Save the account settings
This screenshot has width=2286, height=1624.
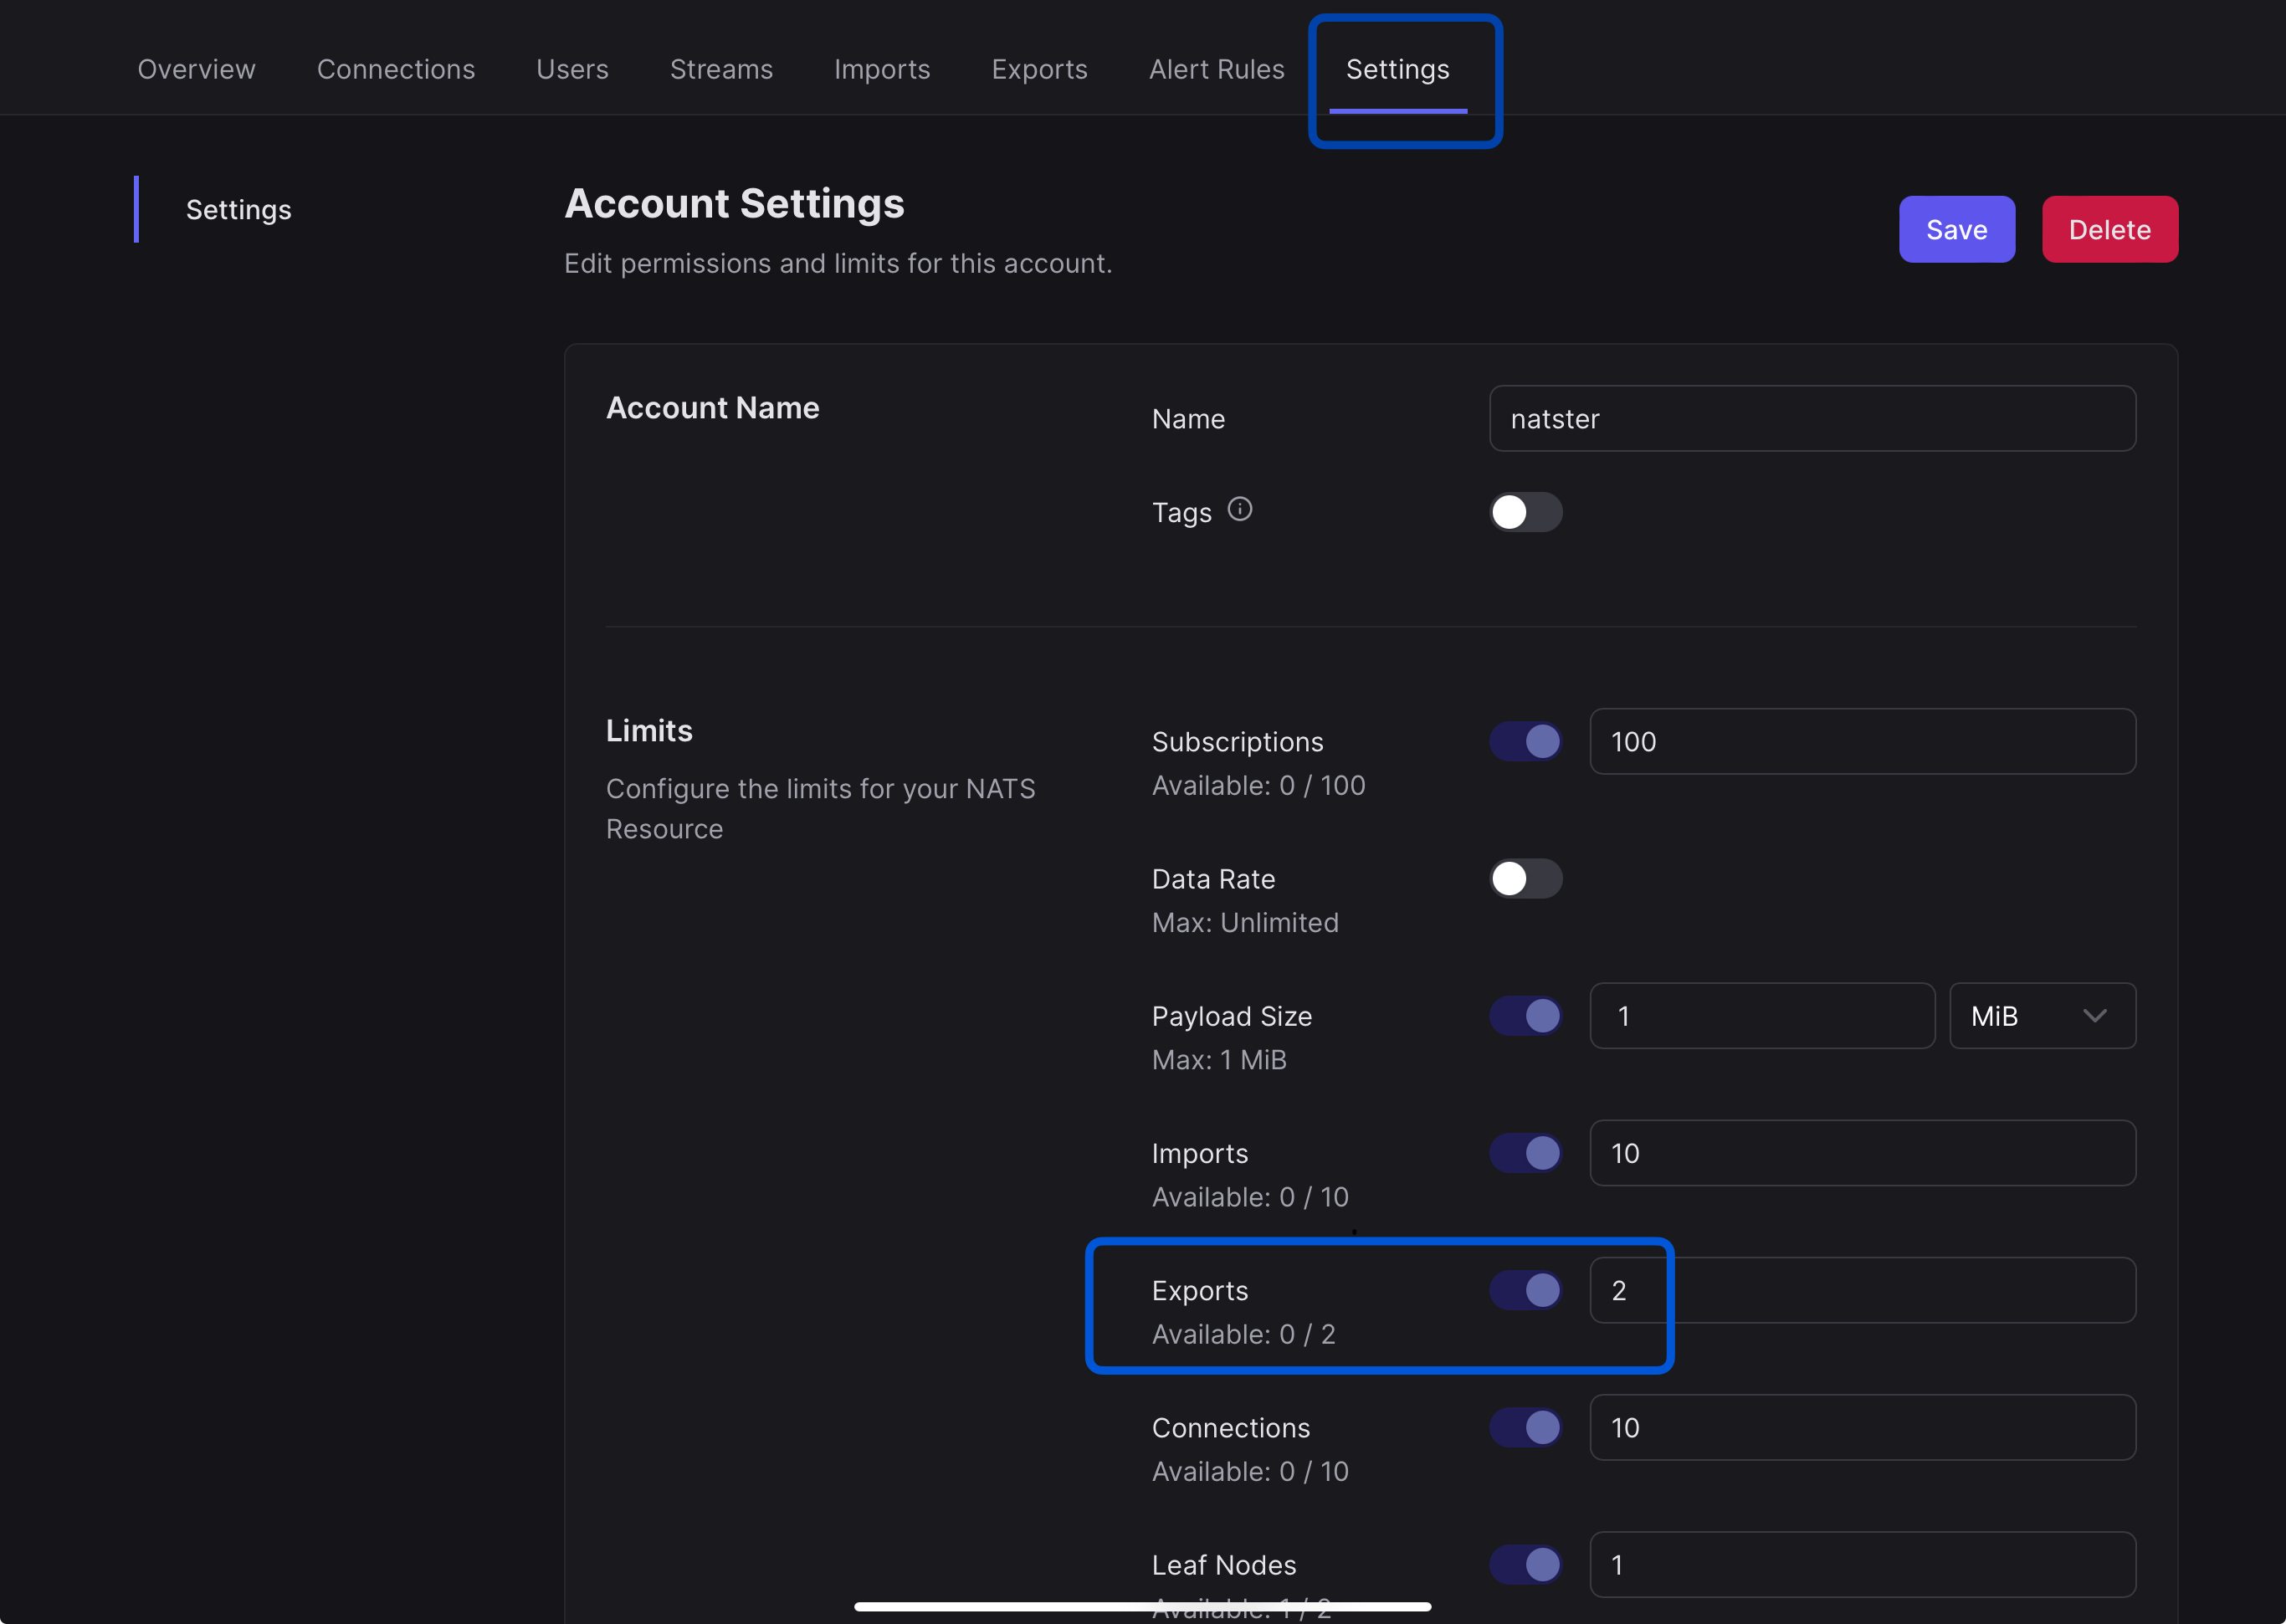click(x=1956, y=229)
